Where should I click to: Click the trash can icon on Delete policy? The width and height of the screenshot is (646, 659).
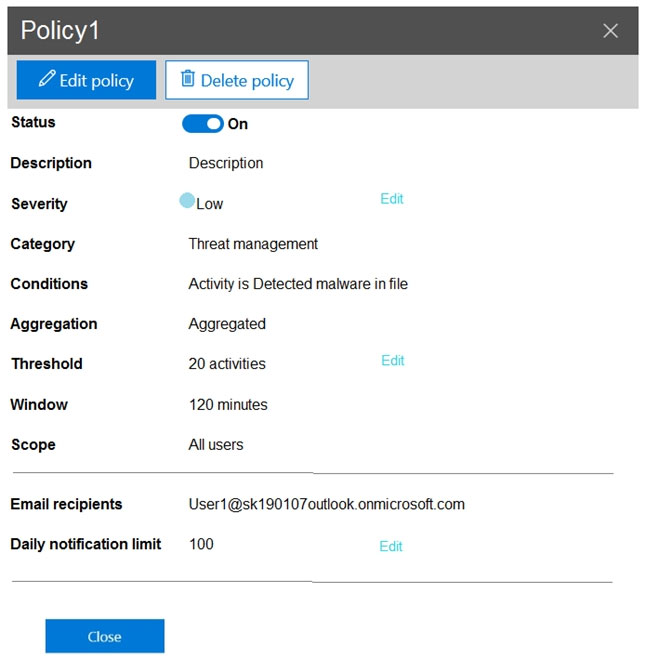click(x=187, y=79)
